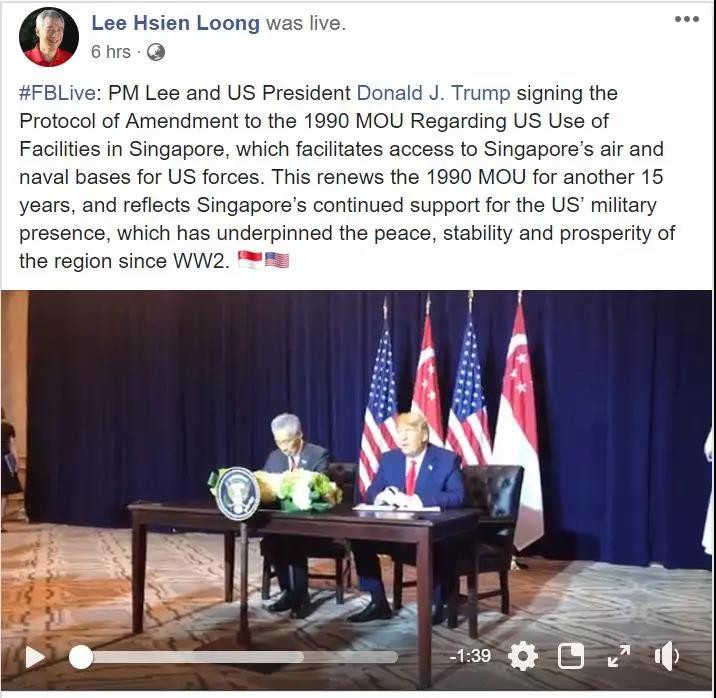Click the post caption text paragraph
This screenshot has height=698, width=716.
click(x=347, y=177)
